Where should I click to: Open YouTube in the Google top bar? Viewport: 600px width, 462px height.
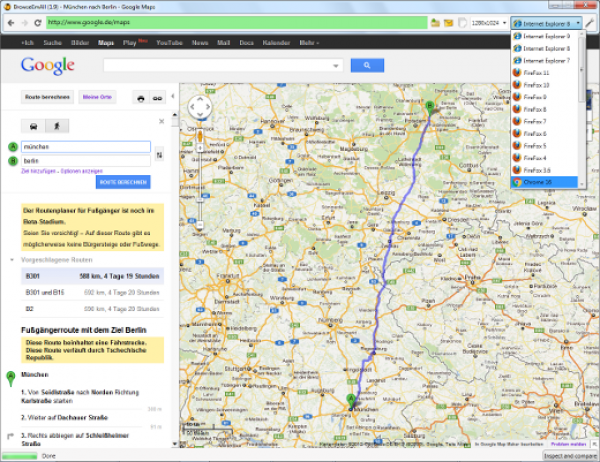coord(169,42)
